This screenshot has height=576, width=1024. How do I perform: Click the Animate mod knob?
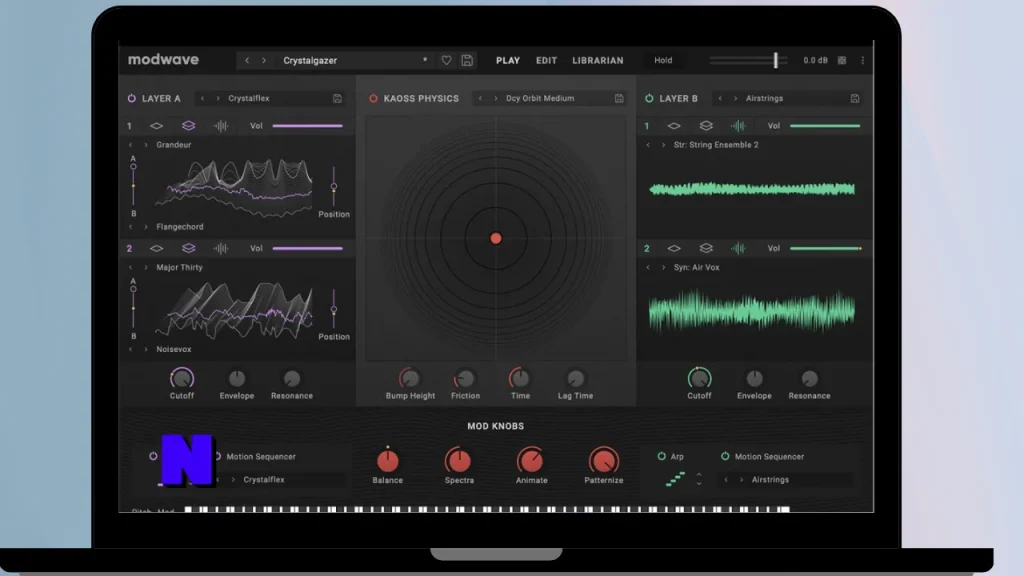tap(531, 461)
